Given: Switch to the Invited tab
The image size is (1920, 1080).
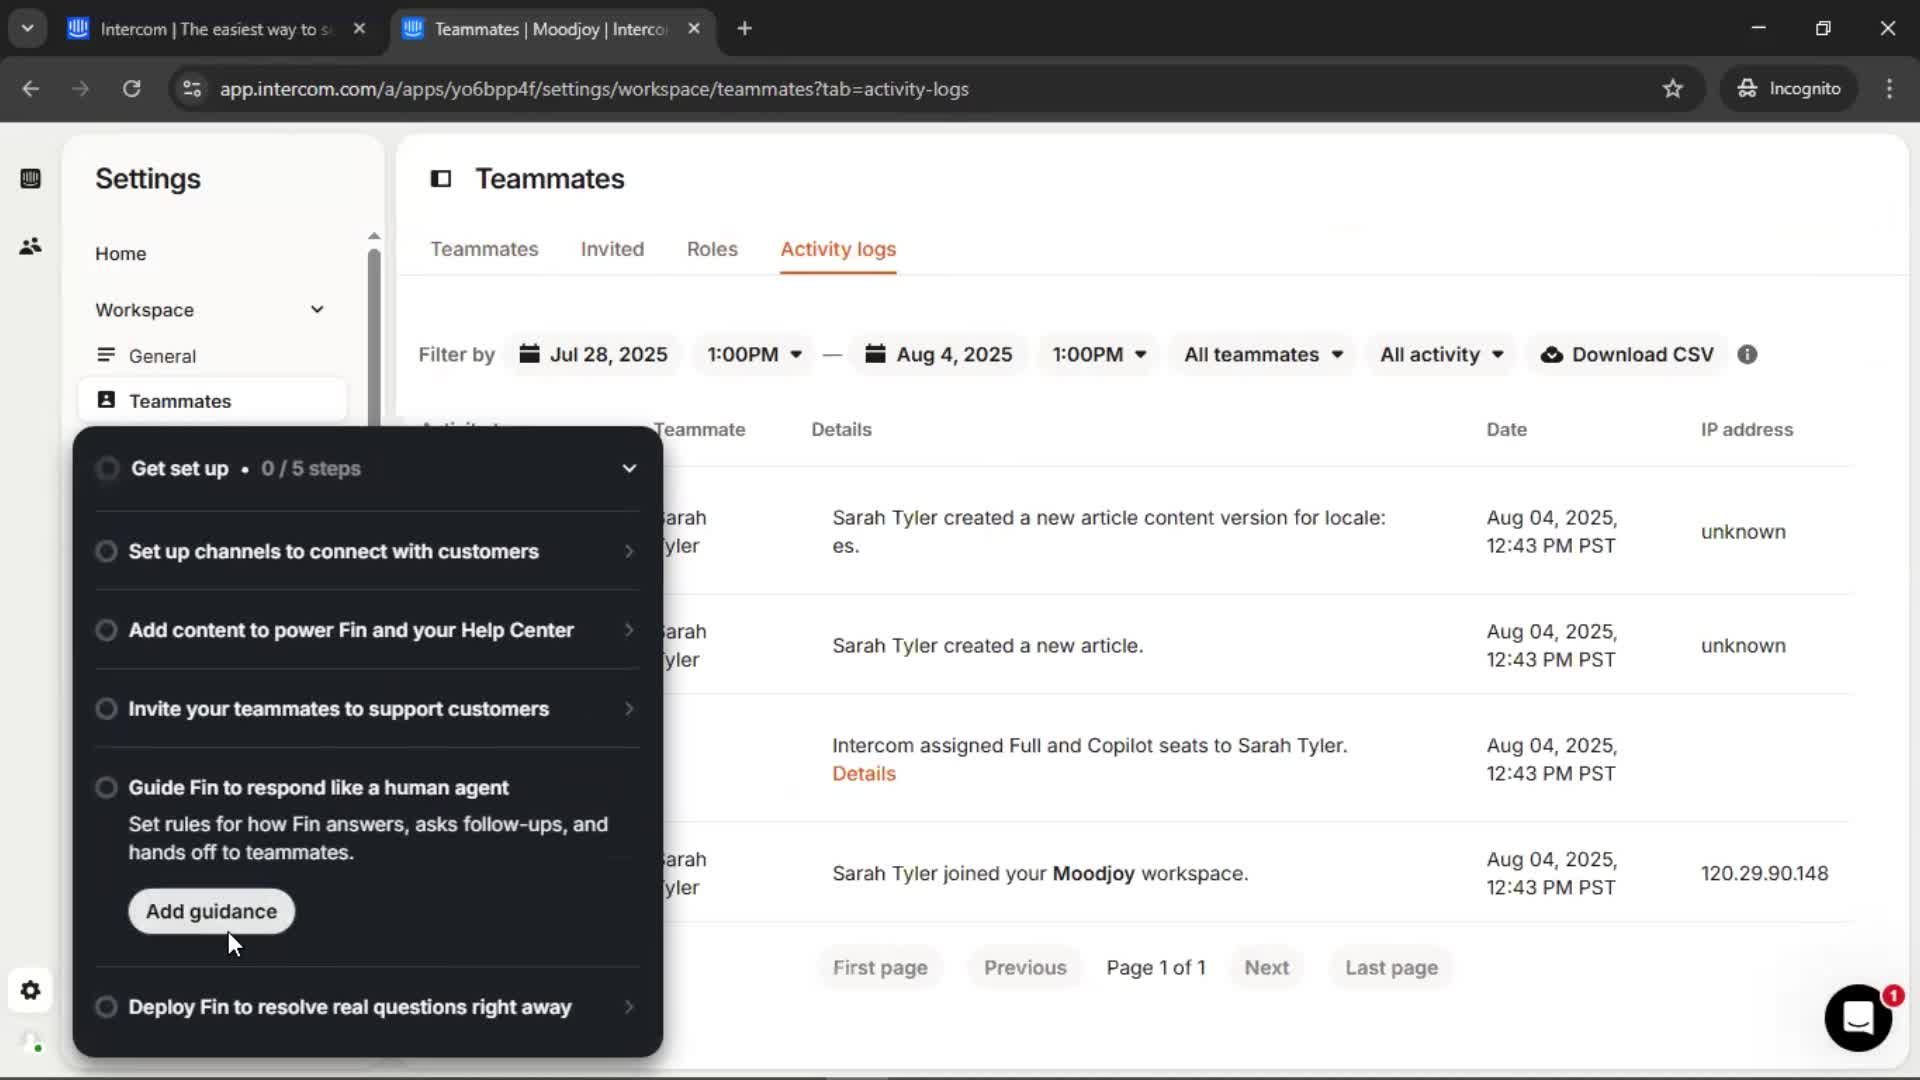Looking at the screenshot, I should pos(612,249).
